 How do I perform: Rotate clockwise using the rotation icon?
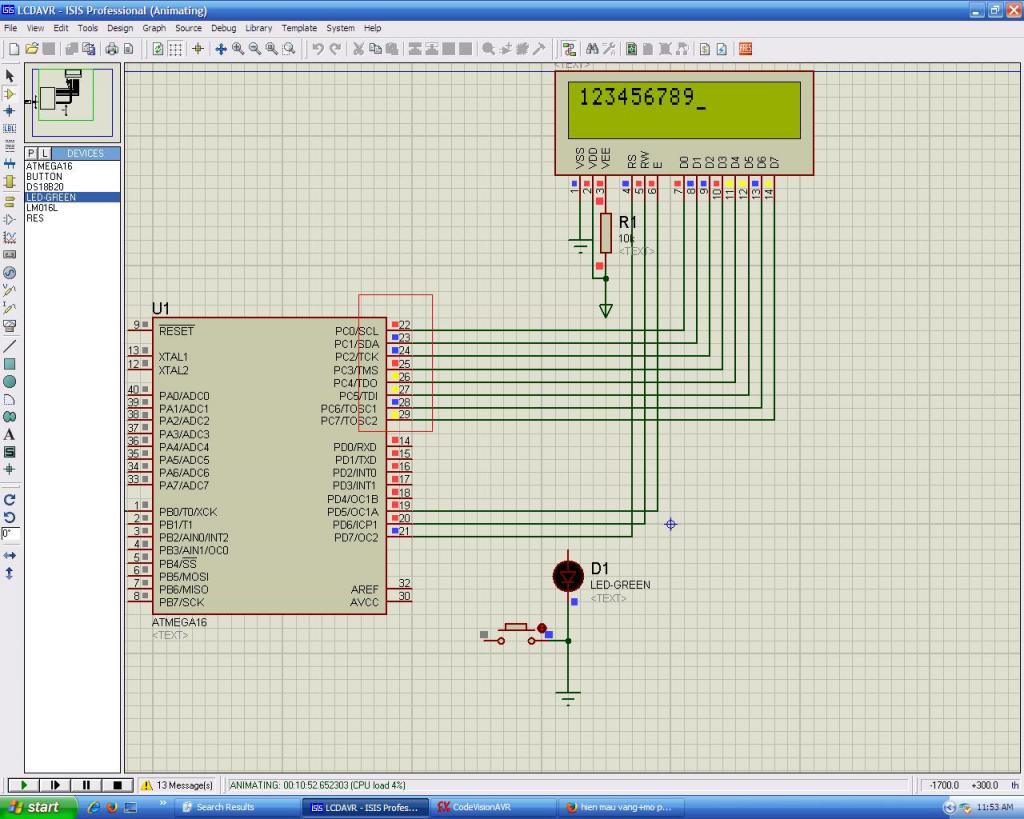point(10,499)
